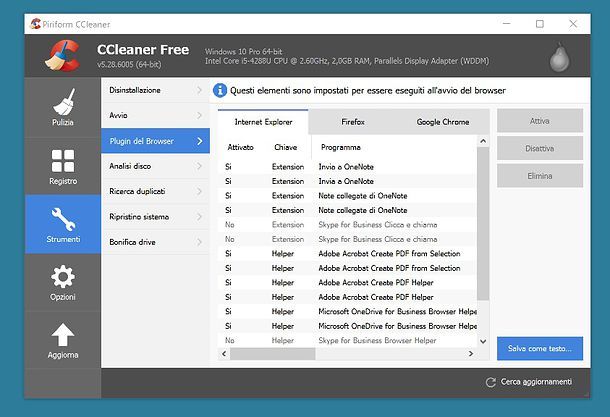The width and height of the screenshot is (610, 417).
Task: Click the vertical scrollbar of plugin list
Action: (x=483, y=230)
